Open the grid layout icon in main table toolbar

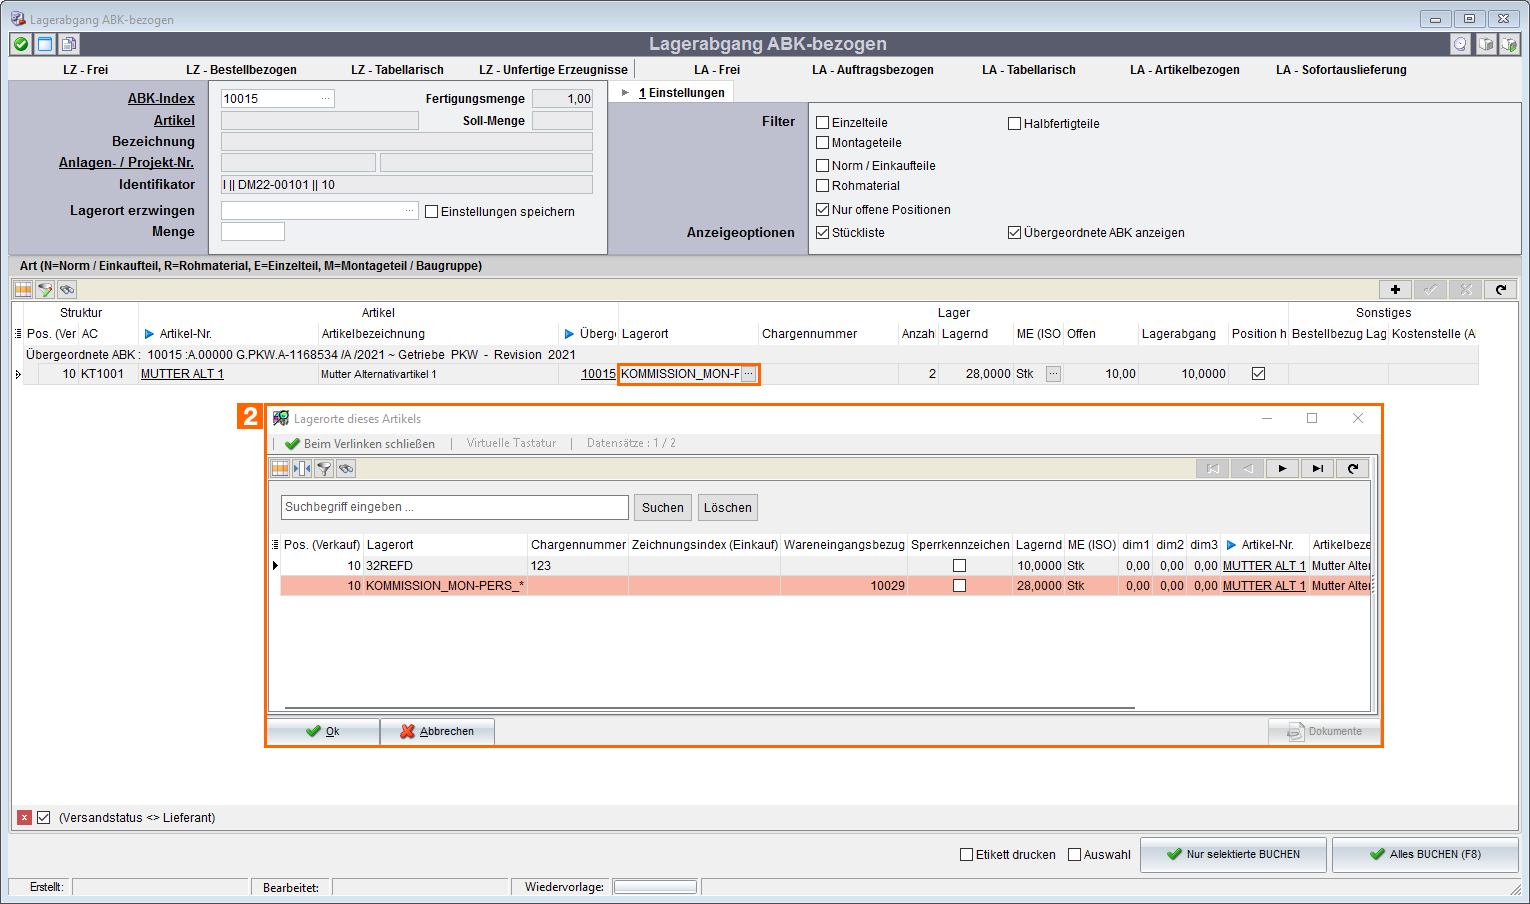tap(23, 289)
